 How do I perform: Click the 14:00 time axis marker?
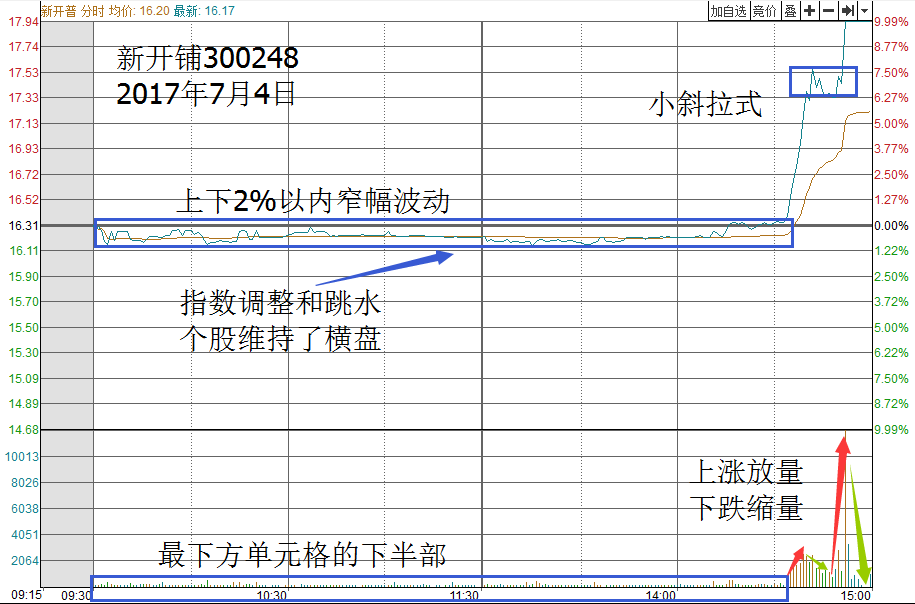[x=660, y=595]
